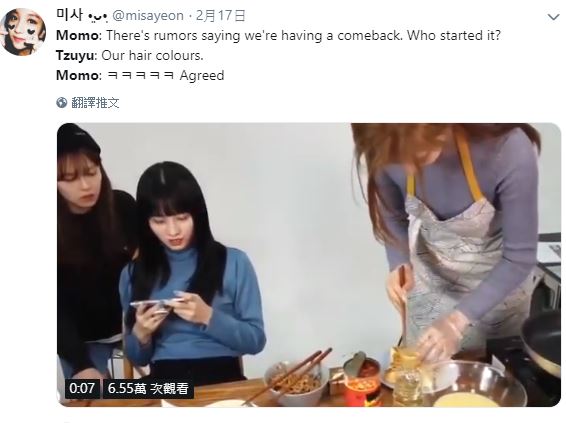Image resolution: width=566 pixels, height=423 pixels.
Task: Click the bold 'Momo' label in the first line
Action: point(77,35)
